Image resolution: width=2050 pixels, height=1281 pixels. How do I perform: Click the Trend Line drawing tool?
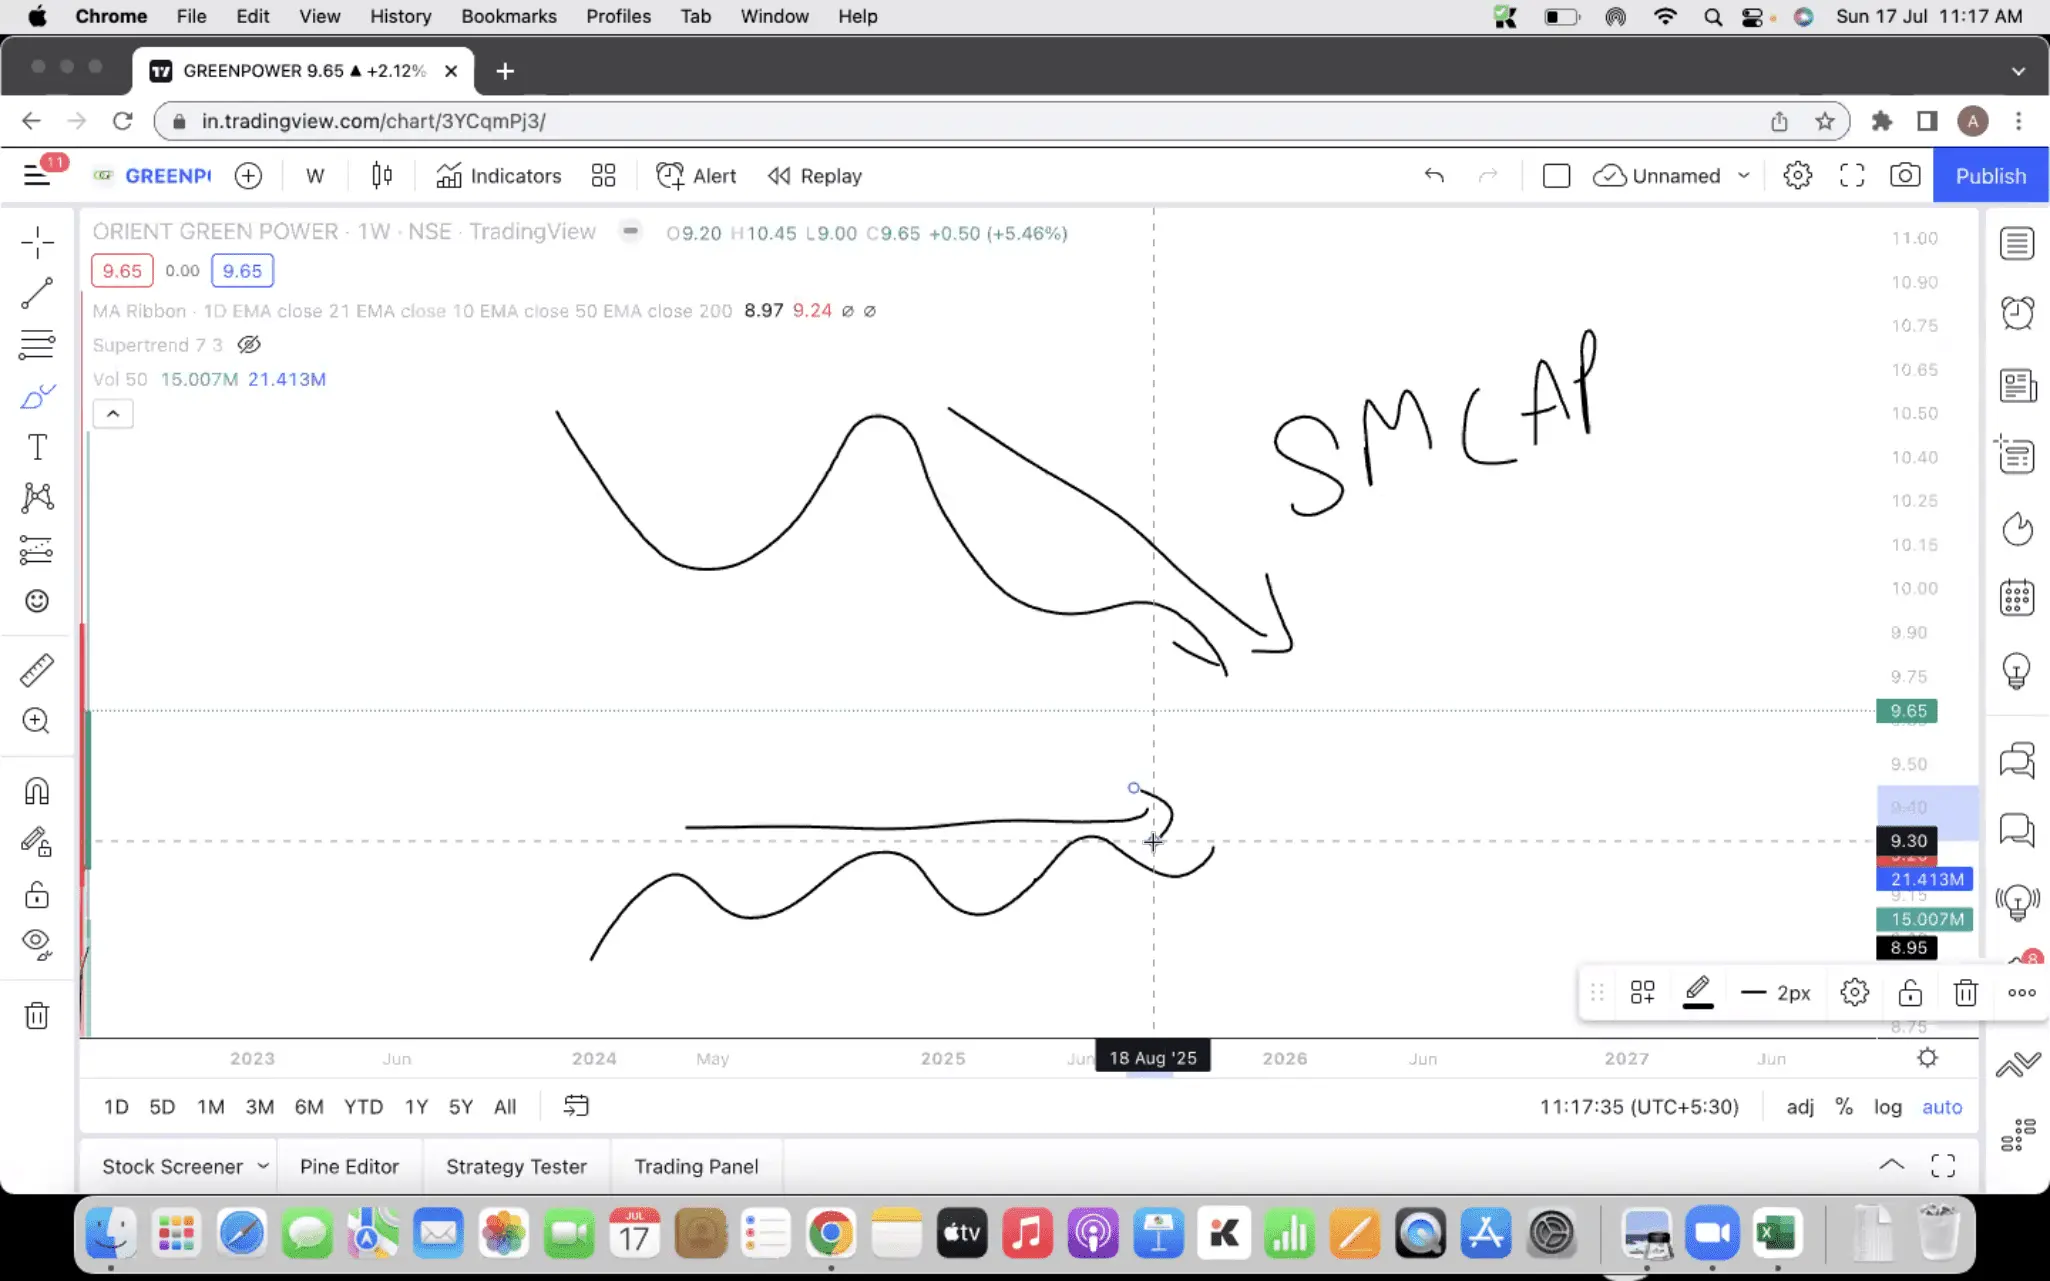click(x=37, y=293)
